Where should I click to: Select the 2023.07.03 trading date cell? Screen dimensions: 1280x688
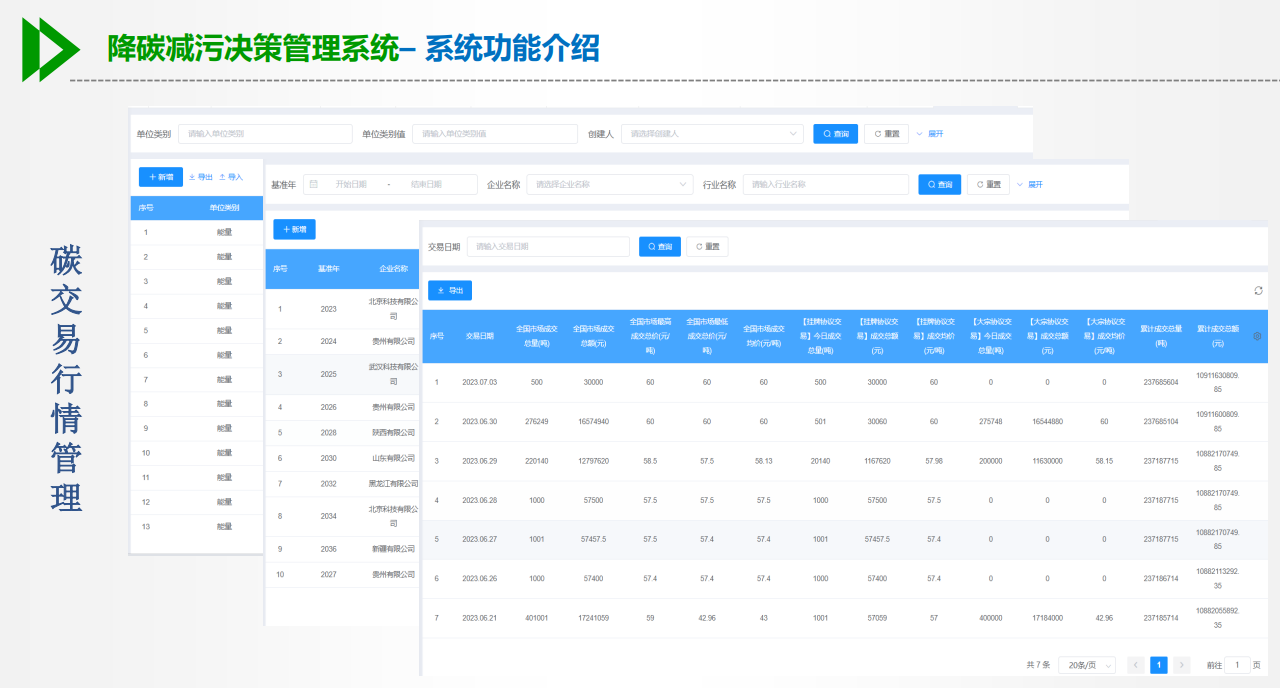480,382
